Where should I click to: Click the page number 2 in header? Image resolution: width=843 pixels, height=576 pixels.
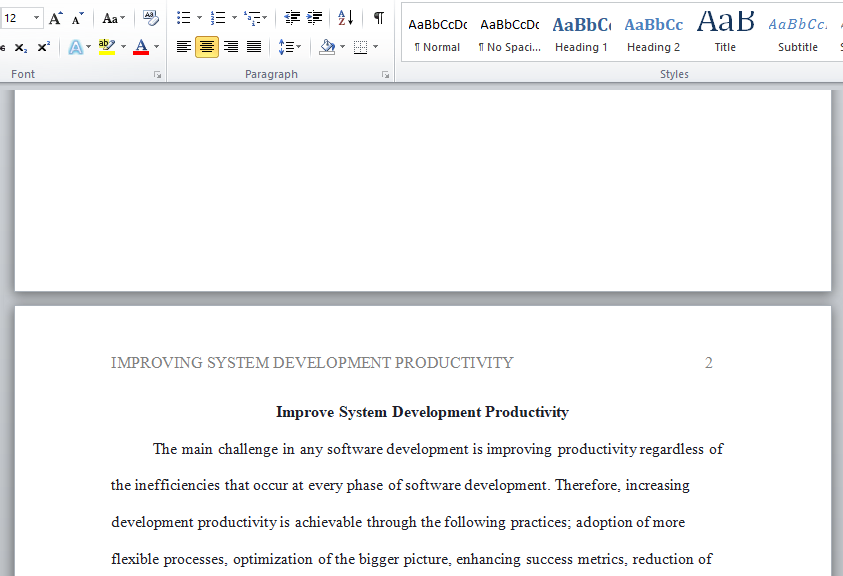[x=709, y=363]
